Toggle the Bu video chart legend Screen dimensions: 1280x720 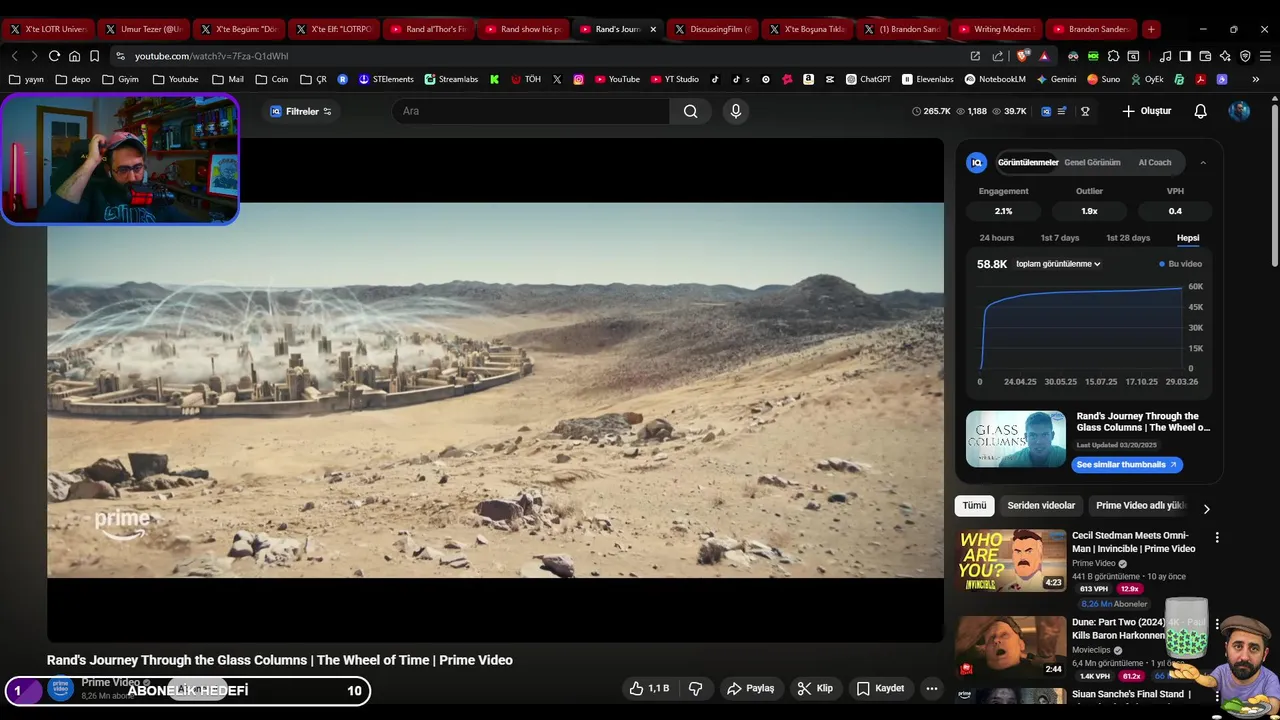point(1181,264)
